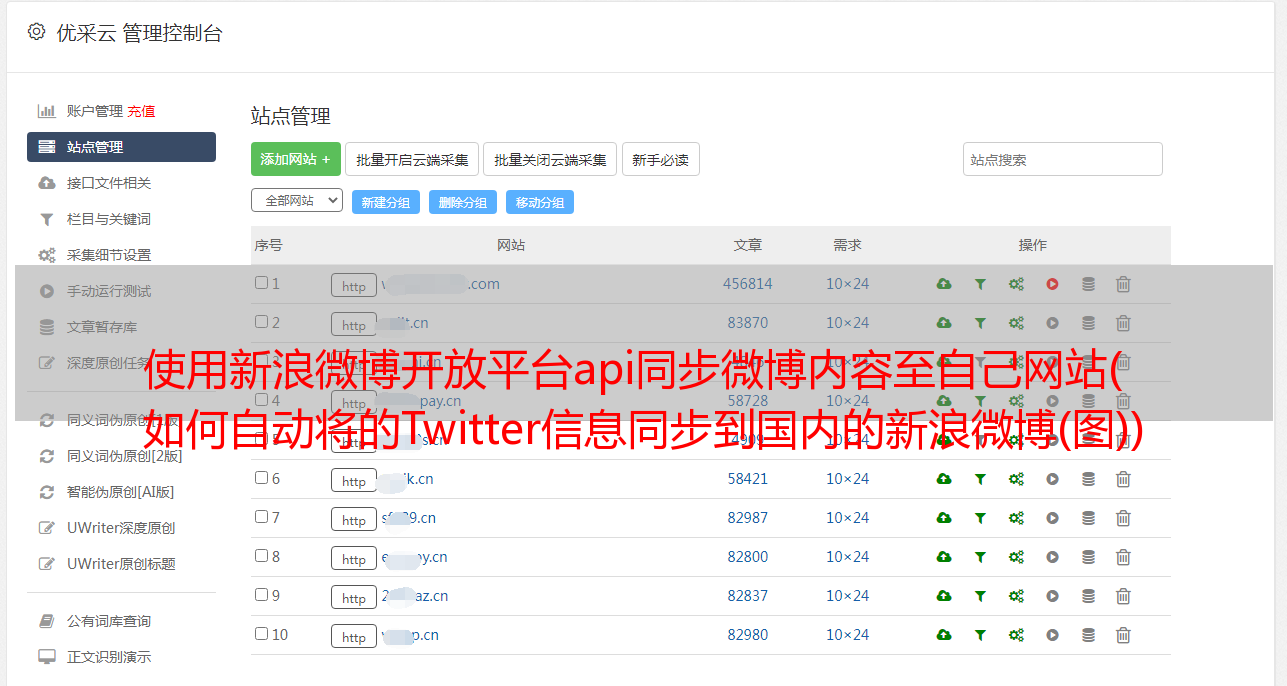The image size is (1287, 686).
Task: Click the cloud upload icon in row 2
Action: (x=944, y=323)
